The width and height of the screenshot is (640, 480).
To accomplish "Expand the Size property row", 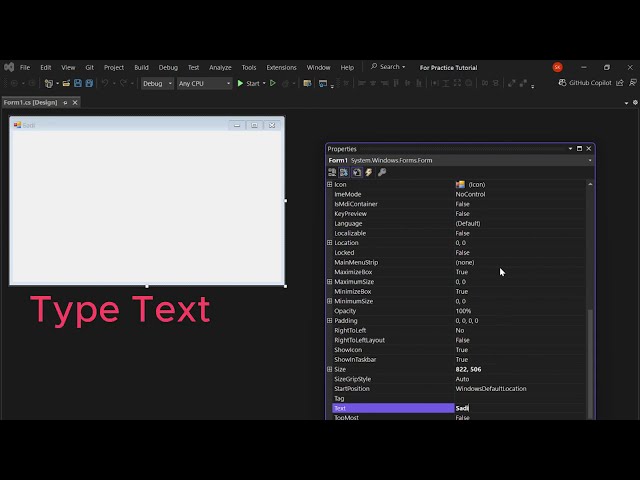I will pyautogui.click(x=329, y=369).
